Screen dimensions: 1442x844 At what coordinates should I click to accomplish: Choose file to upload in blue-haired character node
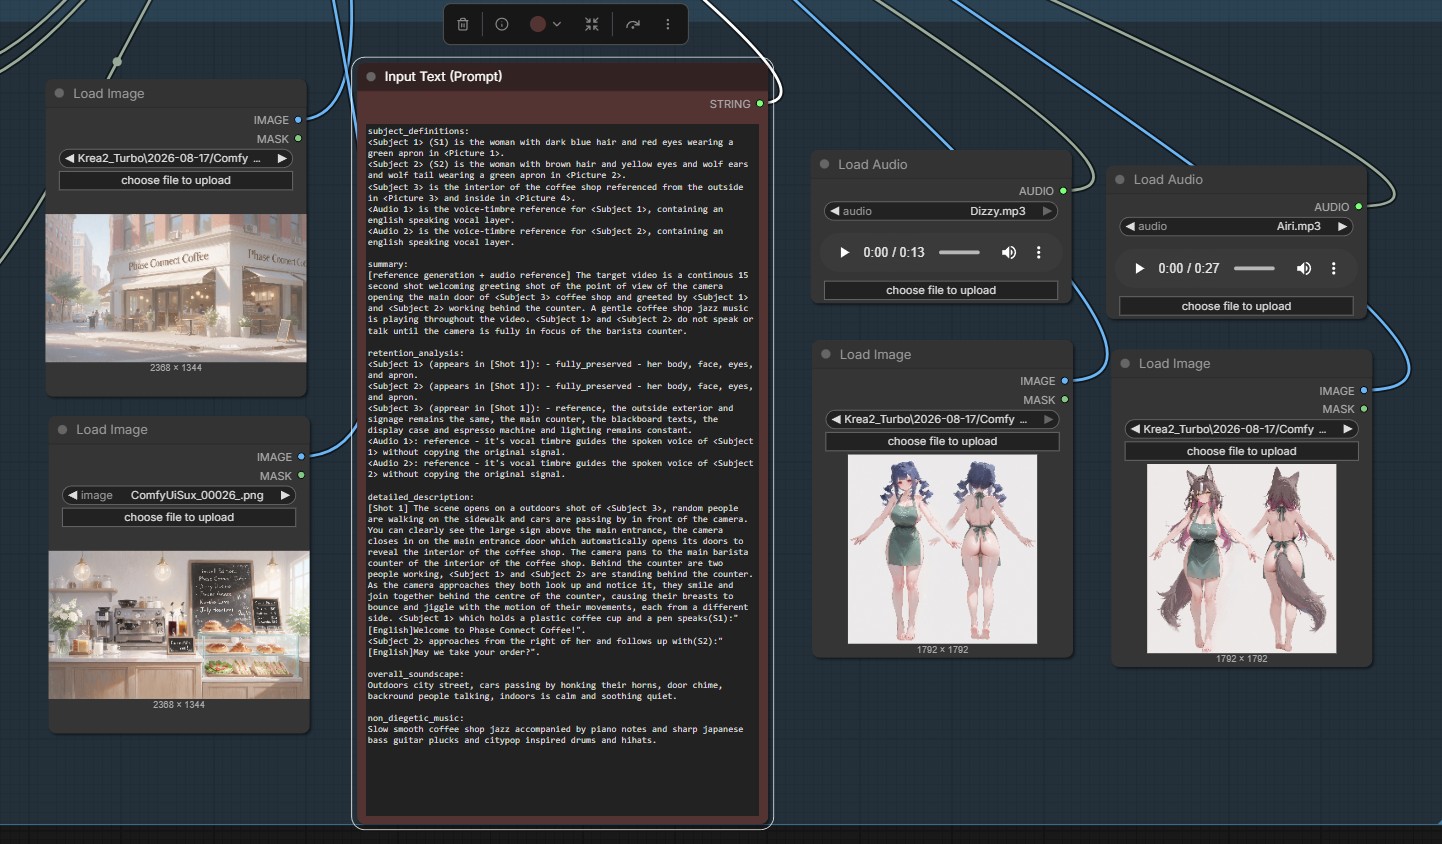tap(942, 441)
